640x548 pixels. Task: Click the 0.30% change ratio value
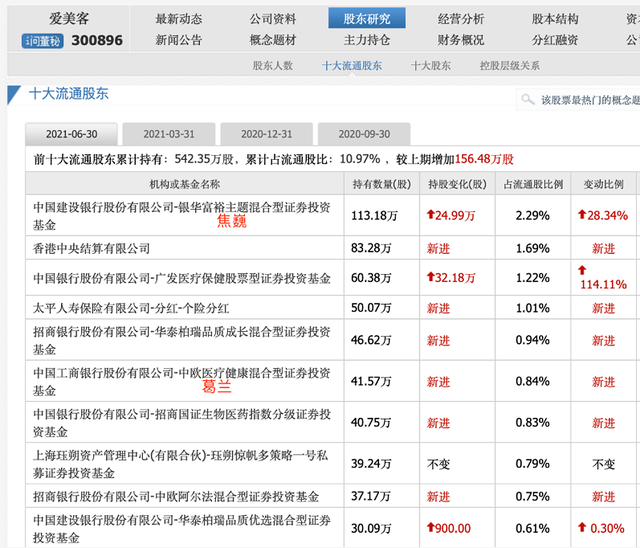tap(601, 528)
